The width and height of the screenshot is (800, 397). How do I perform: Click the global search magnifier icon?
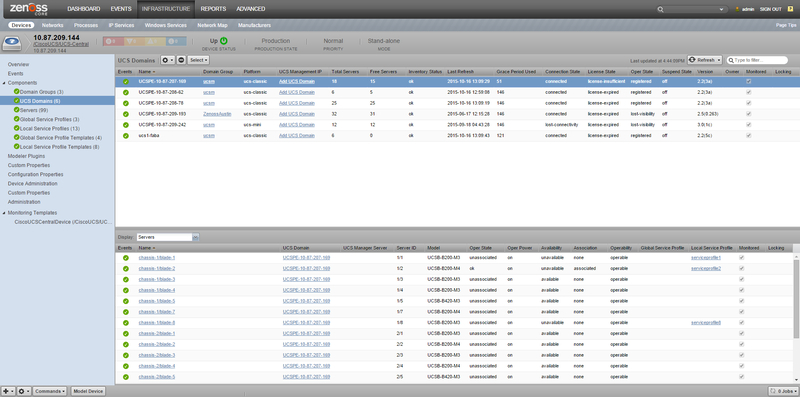pyautogui.click(x=661, y=9)
